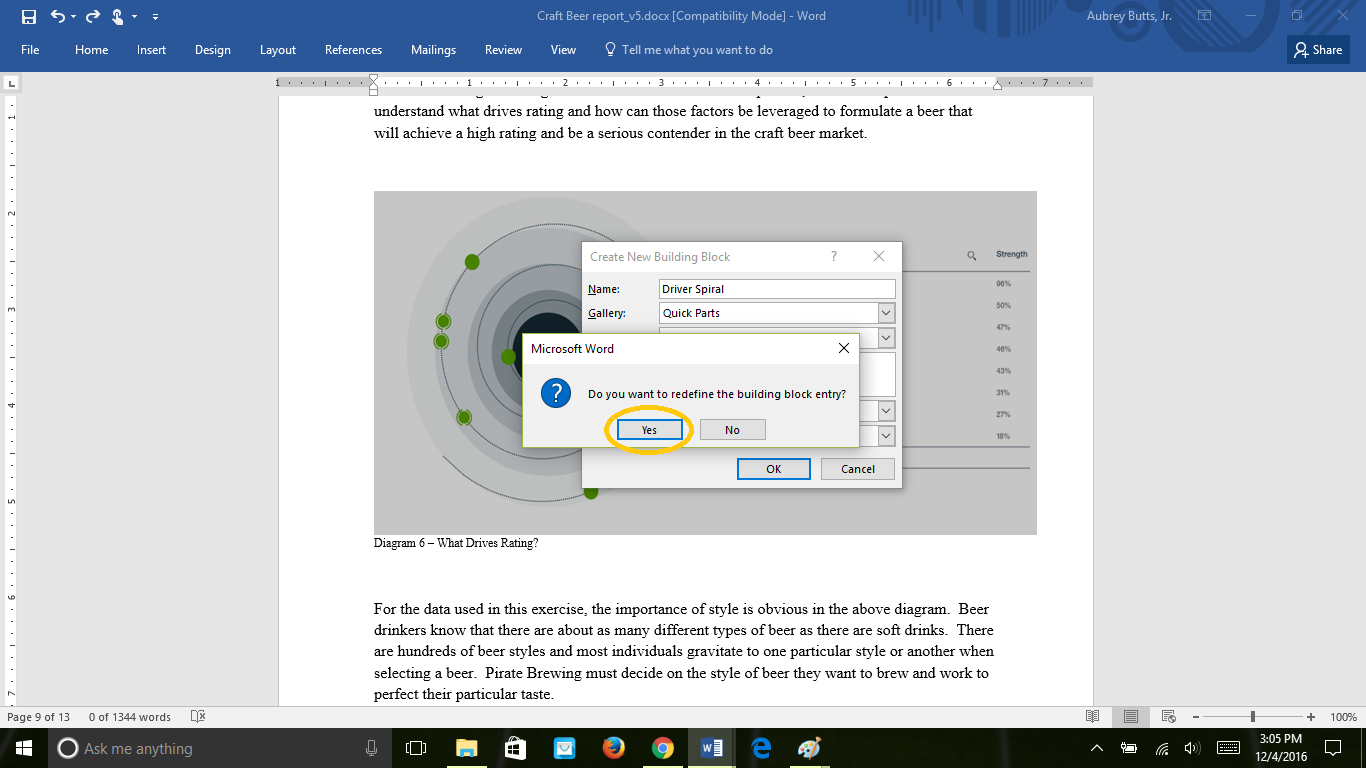Open the Windows Start menu
1366x768 pixels.
tap(24, 748)
